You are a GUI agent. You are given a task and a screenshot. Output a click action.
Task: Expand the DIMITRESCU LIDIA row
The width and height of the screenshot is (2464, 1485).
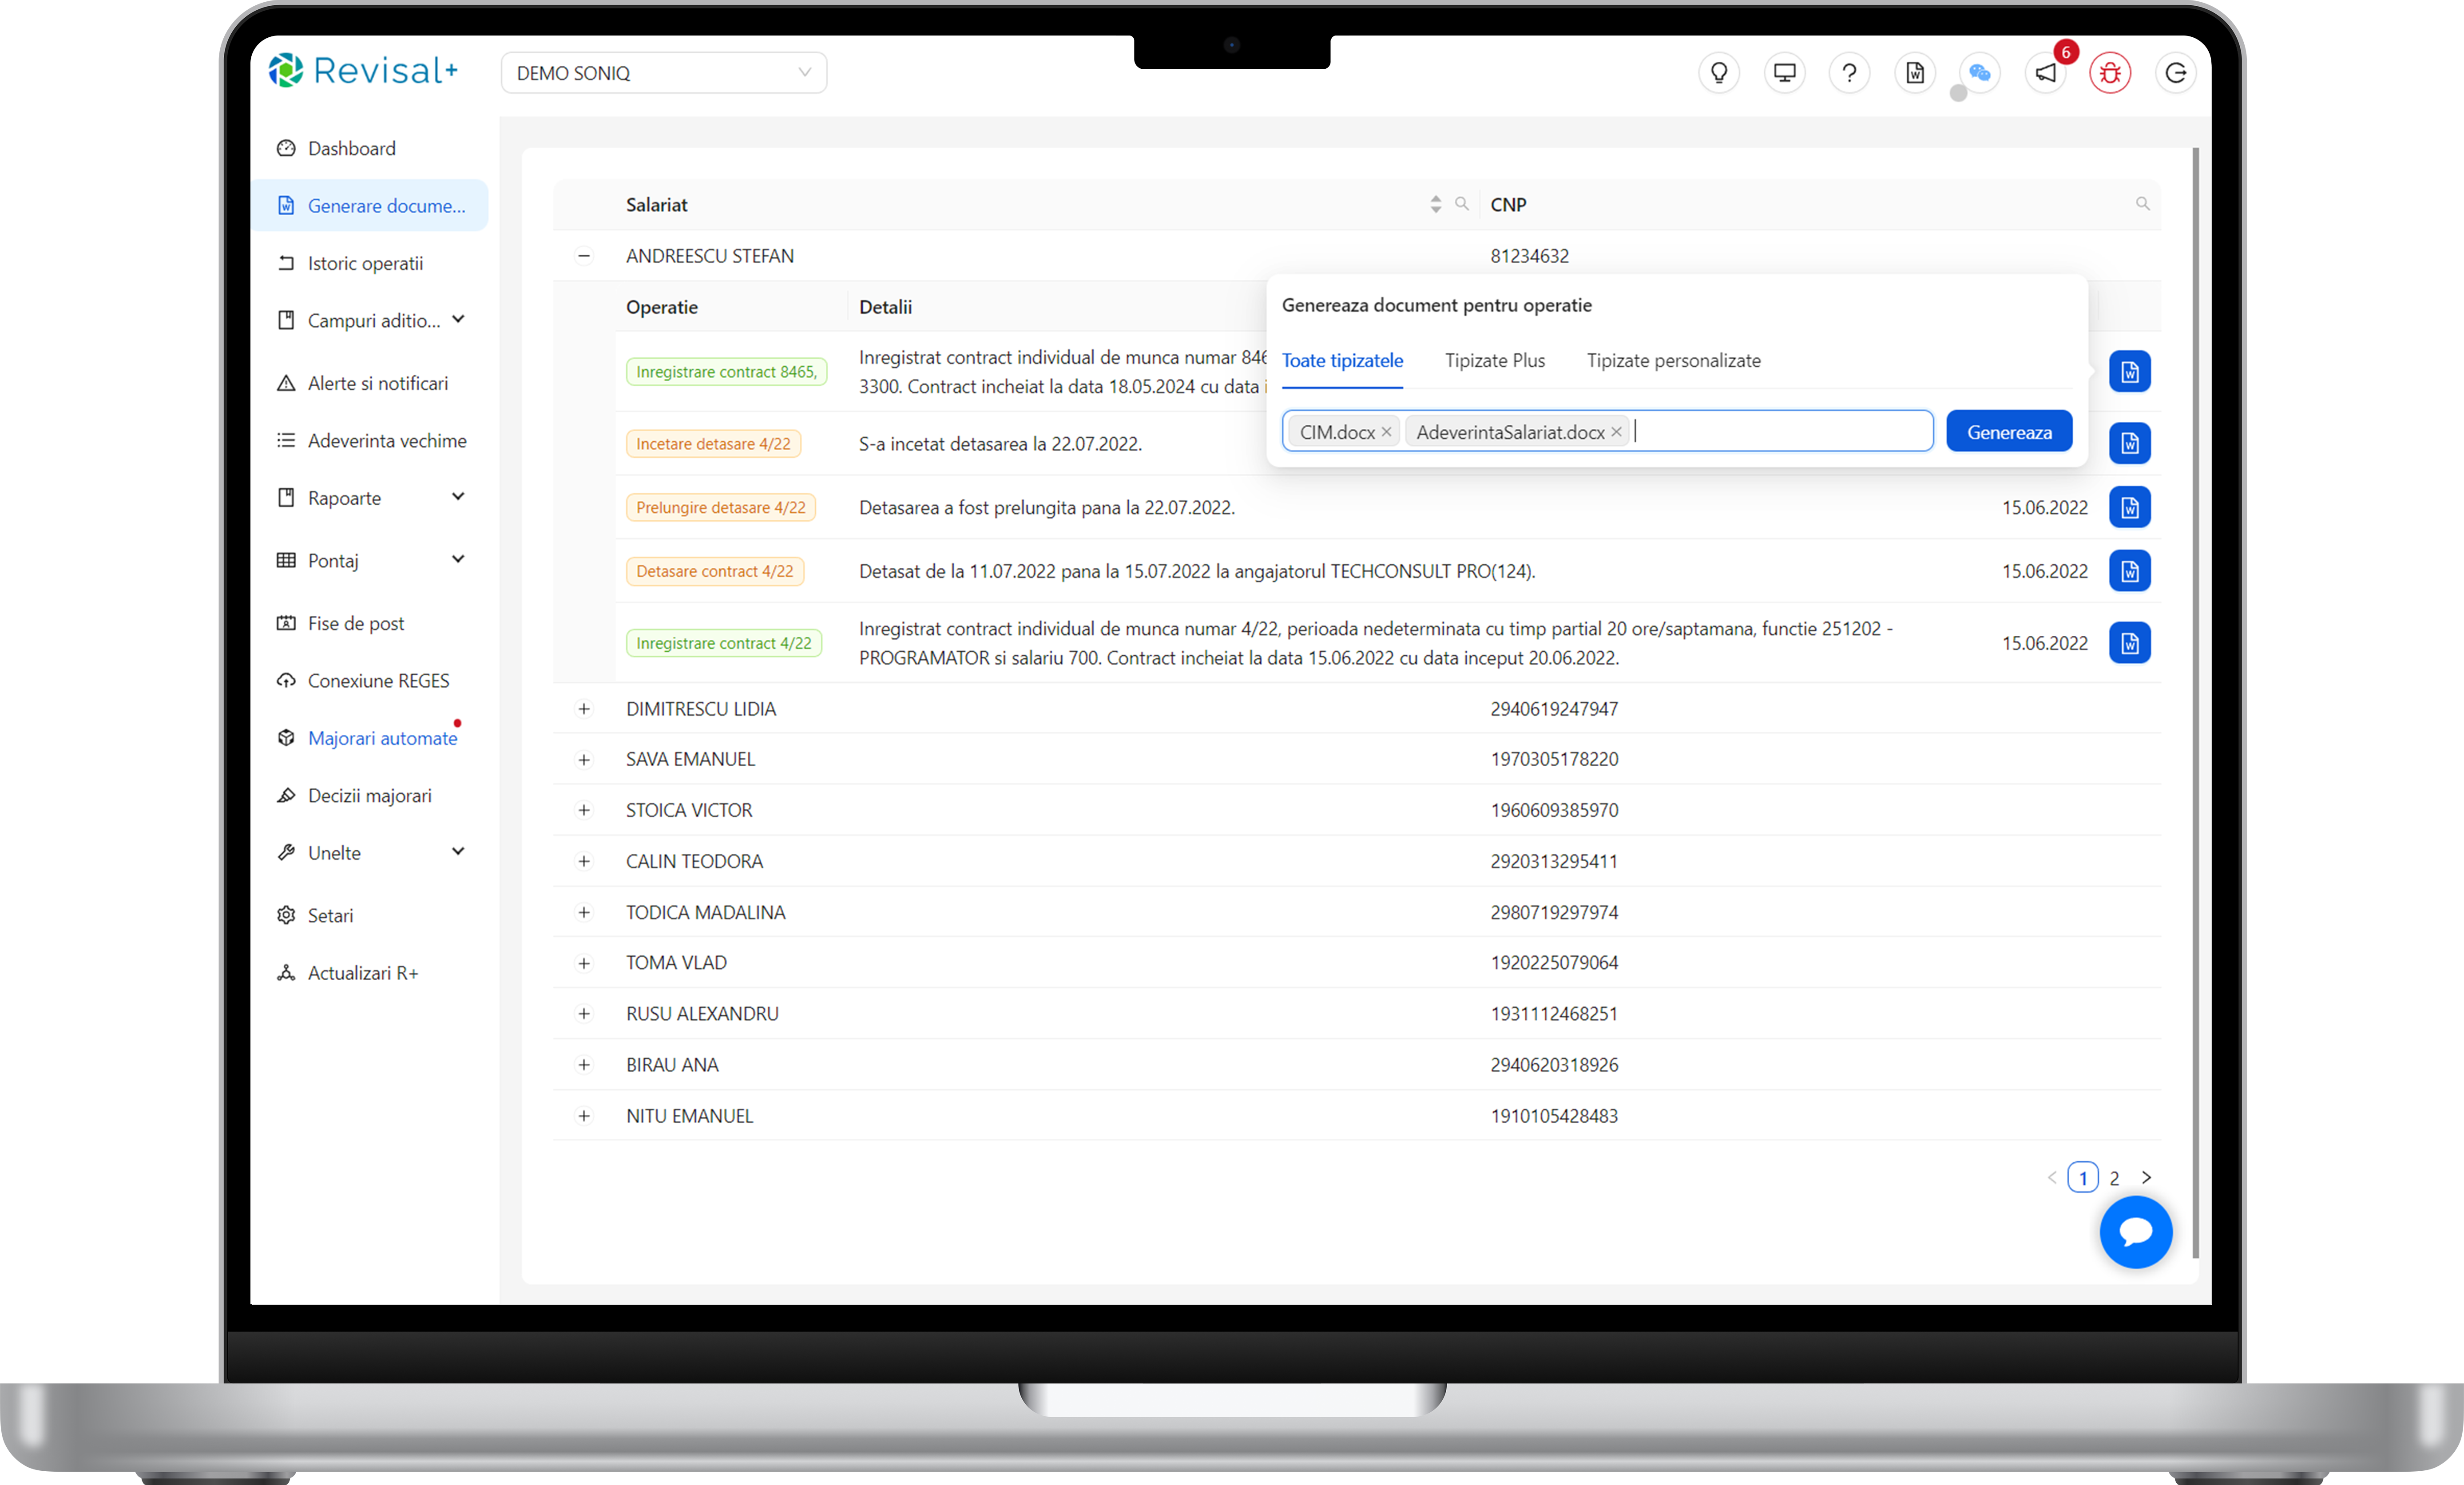tap(584, 709)
